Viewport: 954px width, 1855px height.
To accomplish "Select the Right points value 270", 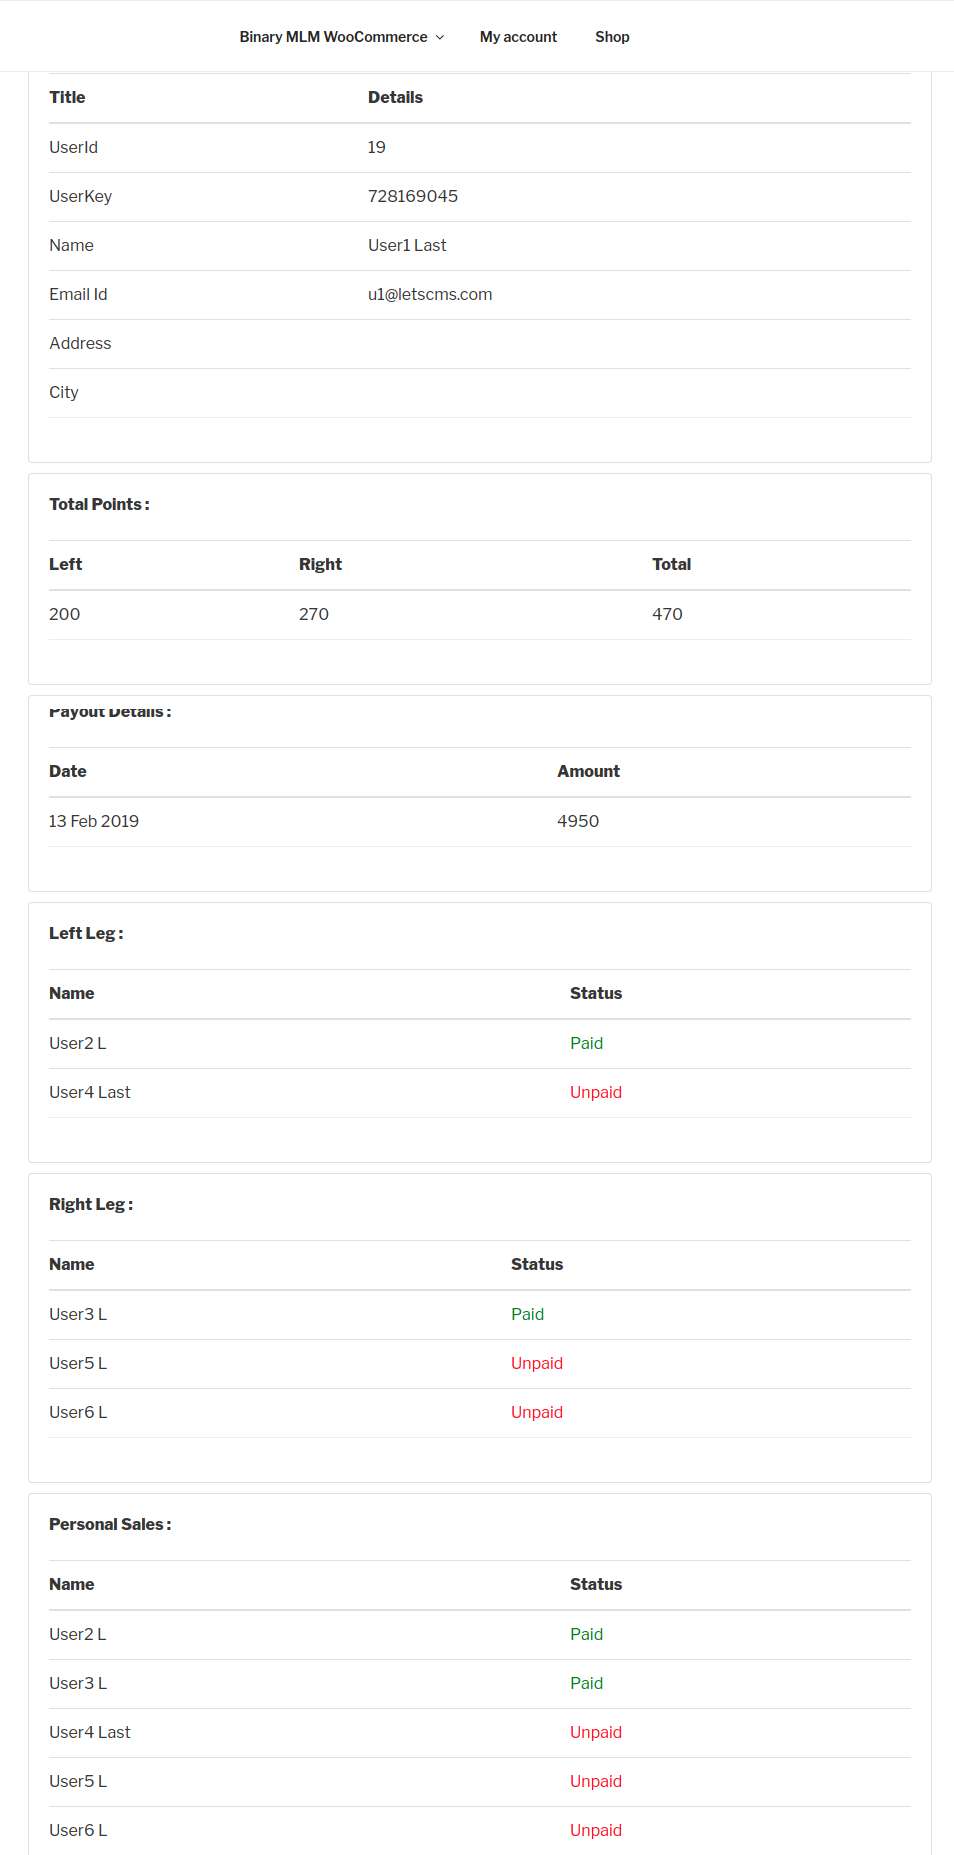I will coord(314,614).
